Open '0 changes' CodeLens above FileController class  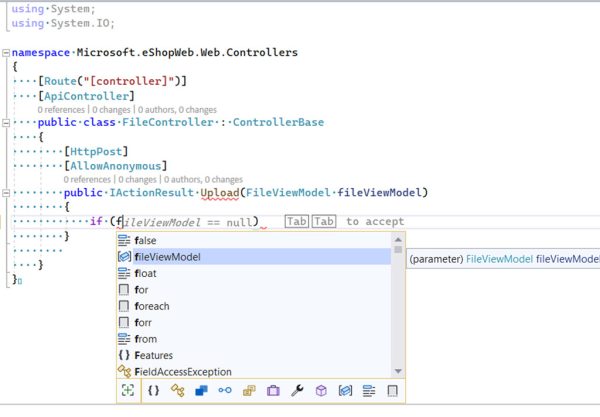(111, 110)
